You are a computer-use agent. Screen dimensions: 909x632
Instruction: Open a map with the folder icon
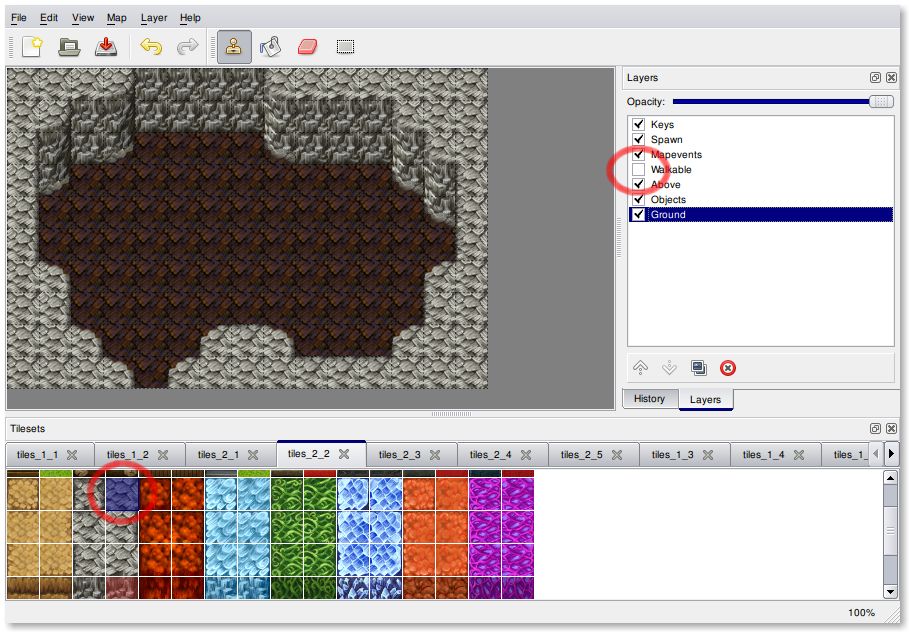point(68,47)
